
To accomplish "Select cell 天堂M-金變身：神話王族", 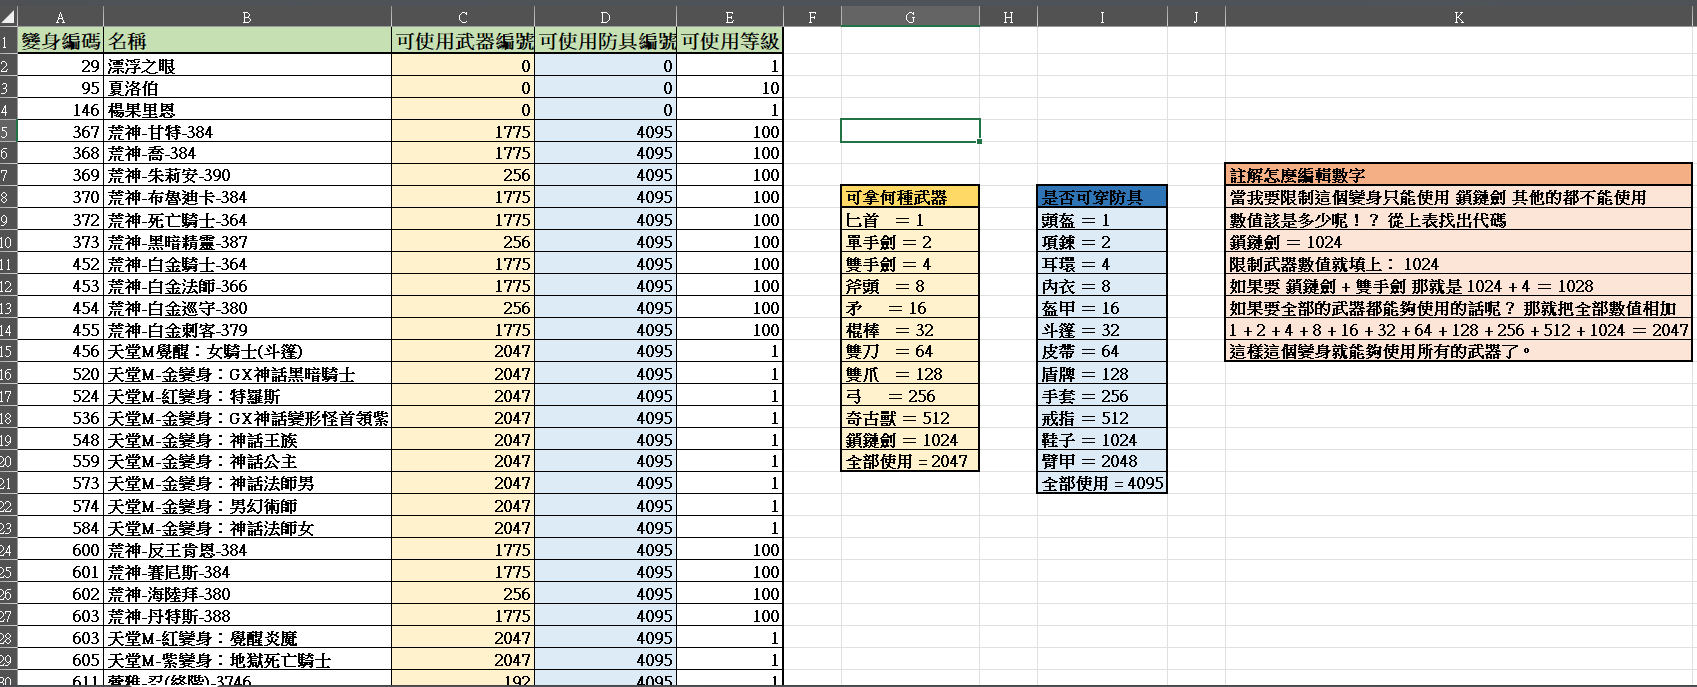I will tap(247, 440).
